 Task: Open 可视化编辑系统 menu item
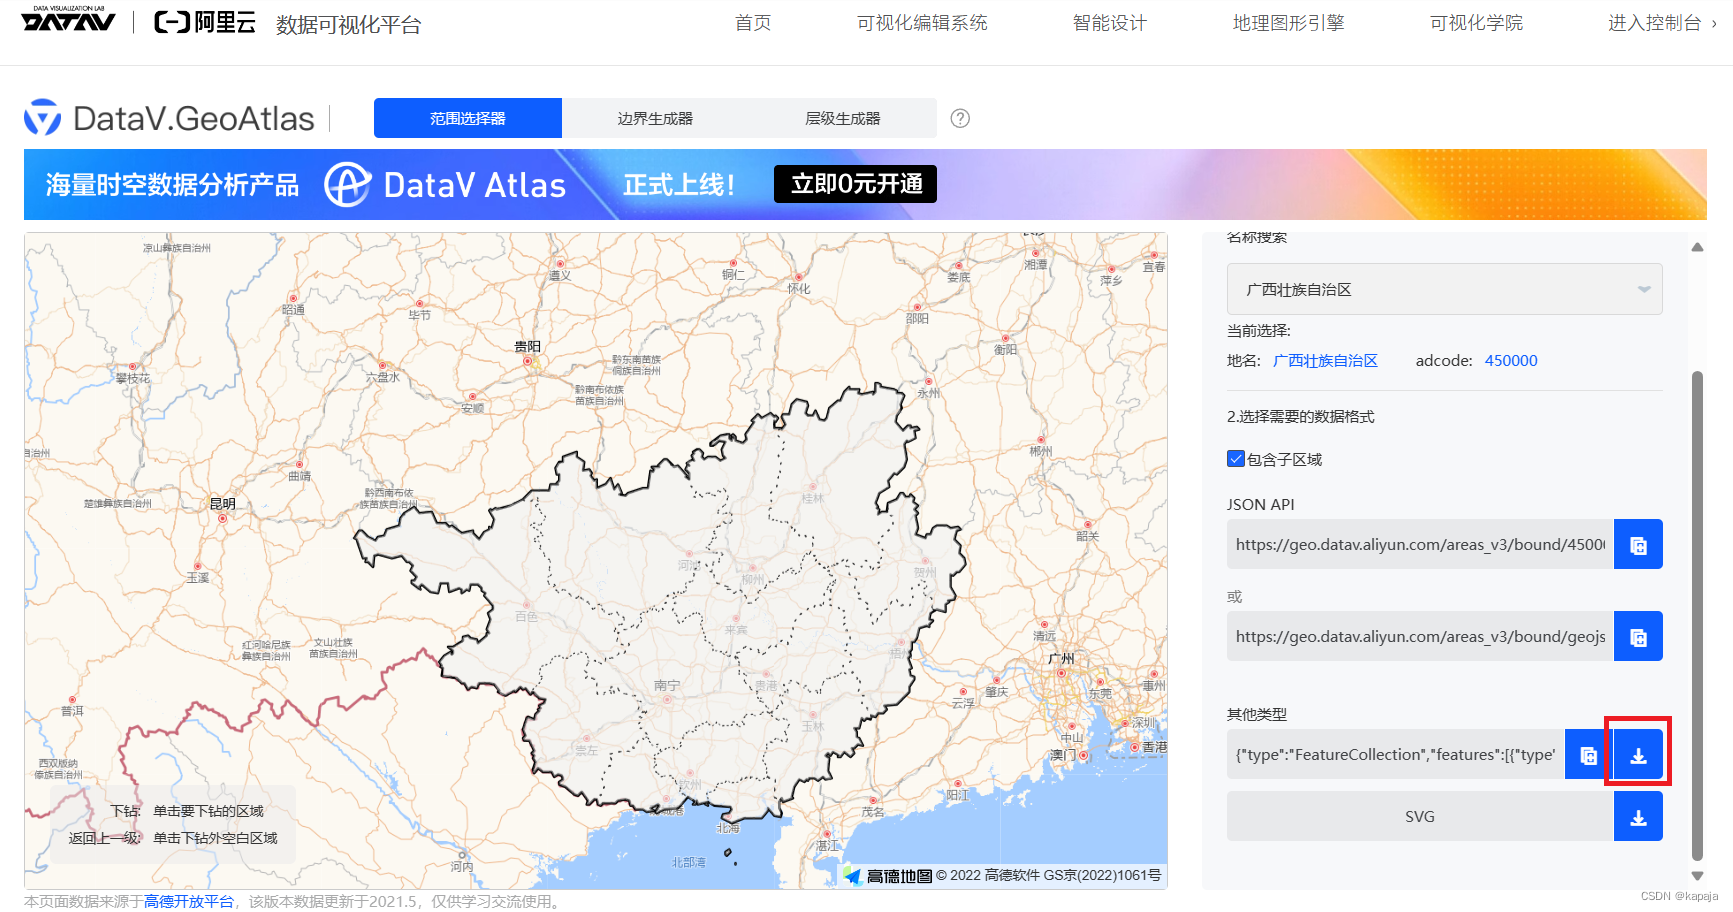point(922,23)
